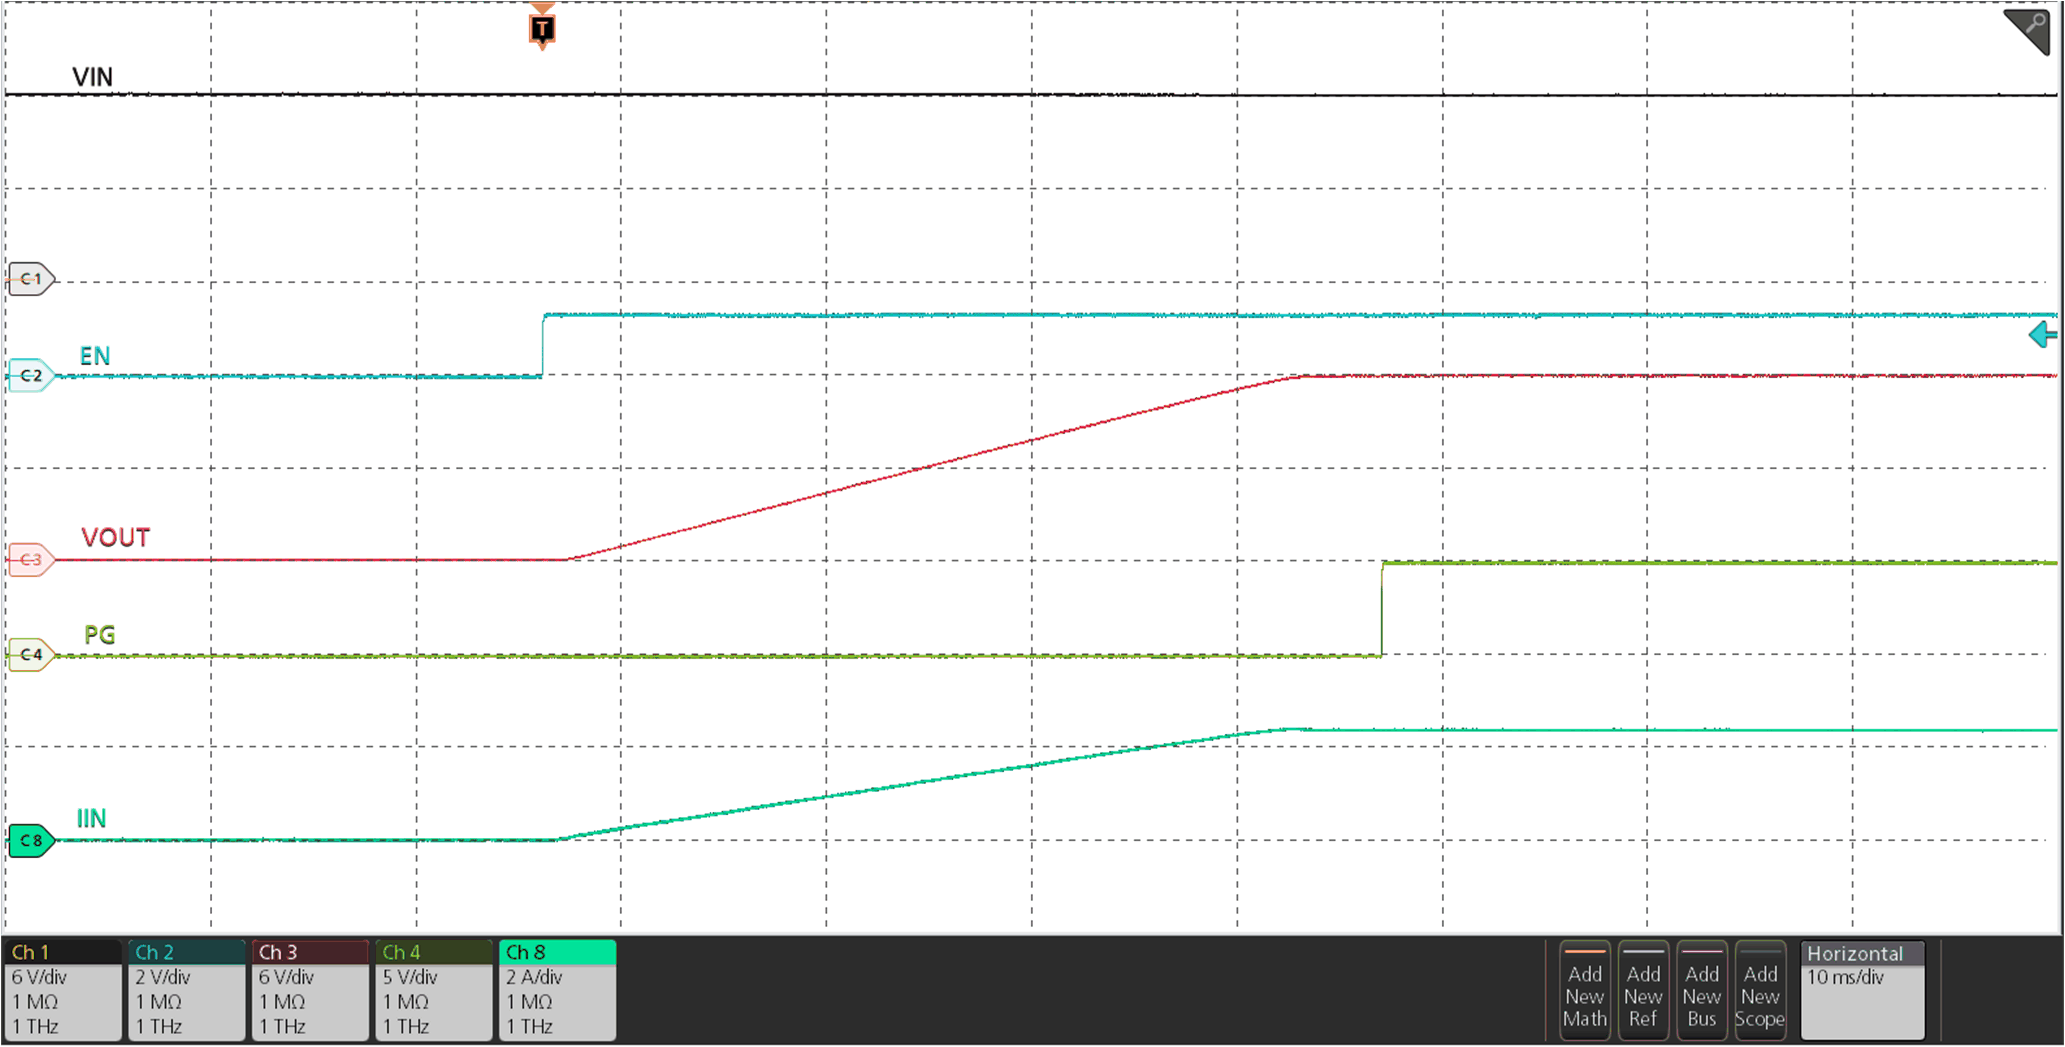The height and width of the screenshot is (1047, 2065).
Task: Open the Ch 1 settings badge
Action: coord(63,990)
